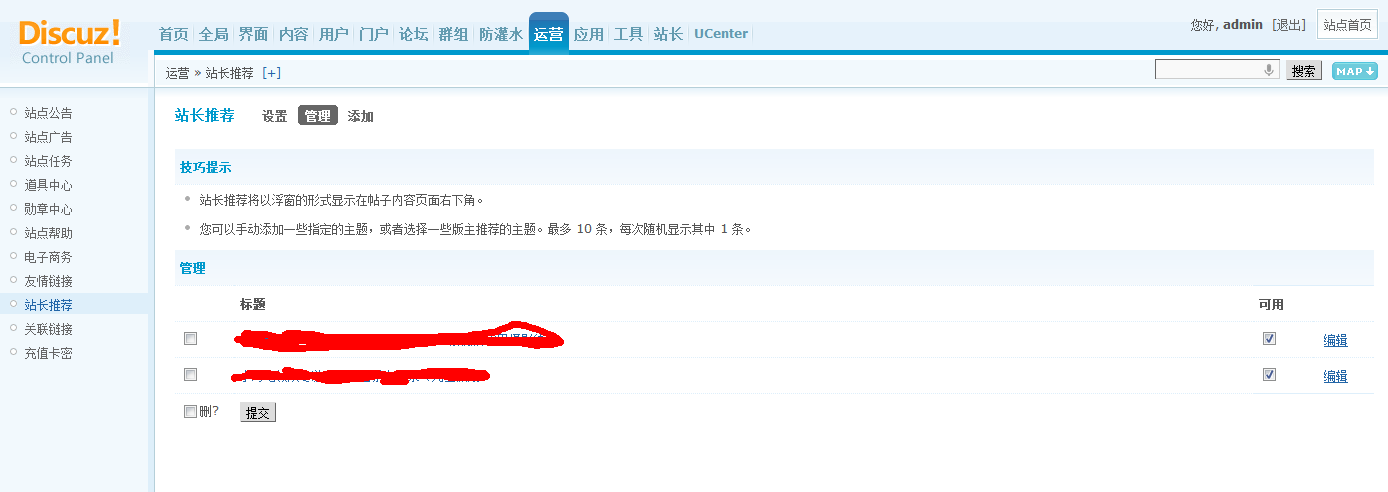
Task: Open 应用 in top navigation
Action: point(588,34)
